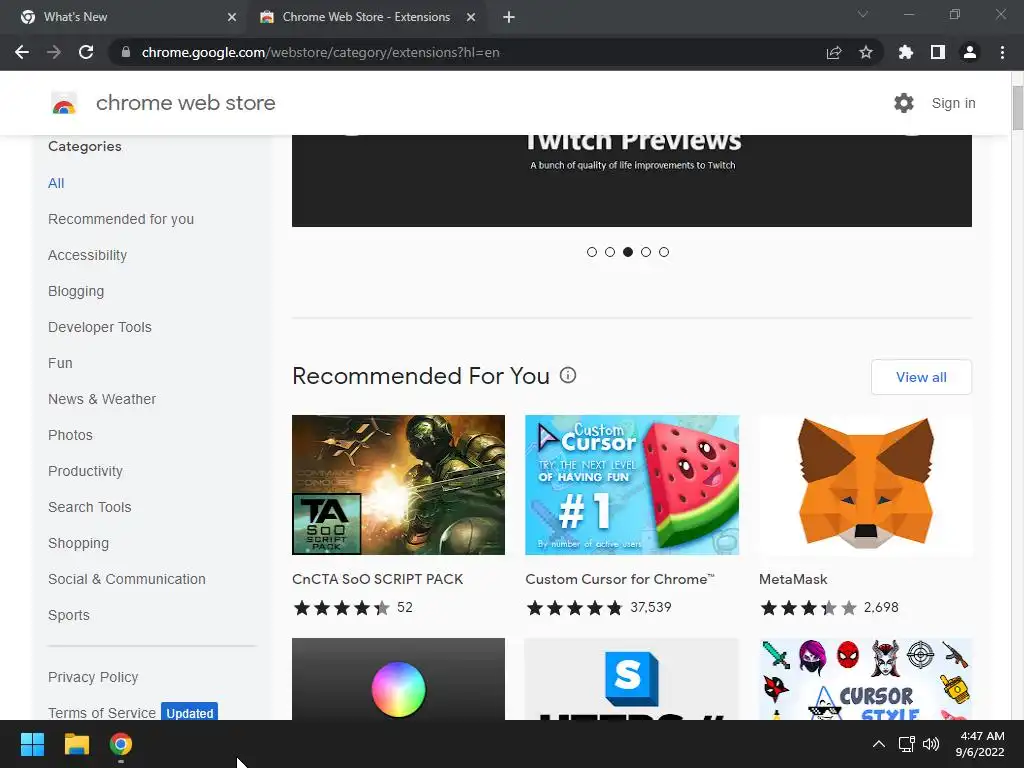Select Chrome Web Store - Extensions tab
This screenshot has height=768, width=1024.
(366, 17)
